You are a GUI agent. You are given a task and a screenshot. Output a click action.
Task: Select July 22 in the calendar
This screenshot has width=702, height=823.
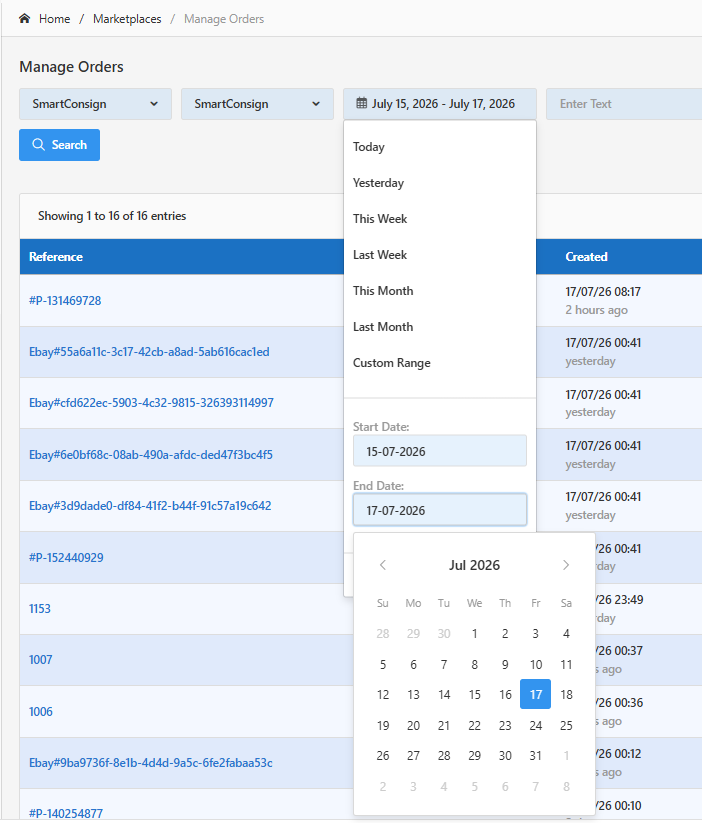tap(475, 725)
